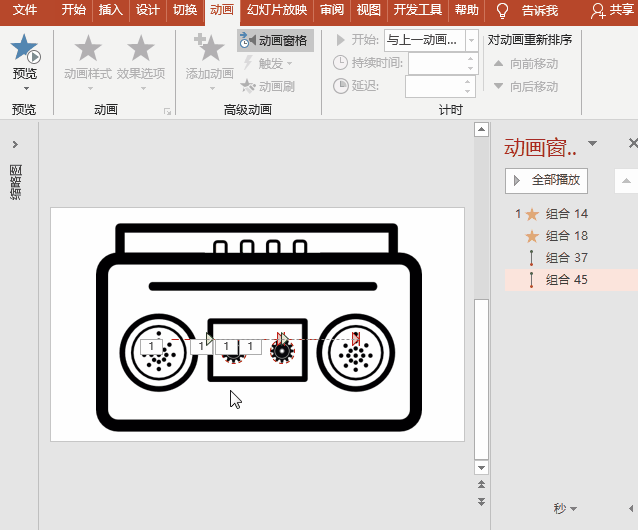
Task: Open the View tab
Action: (369, 10)
